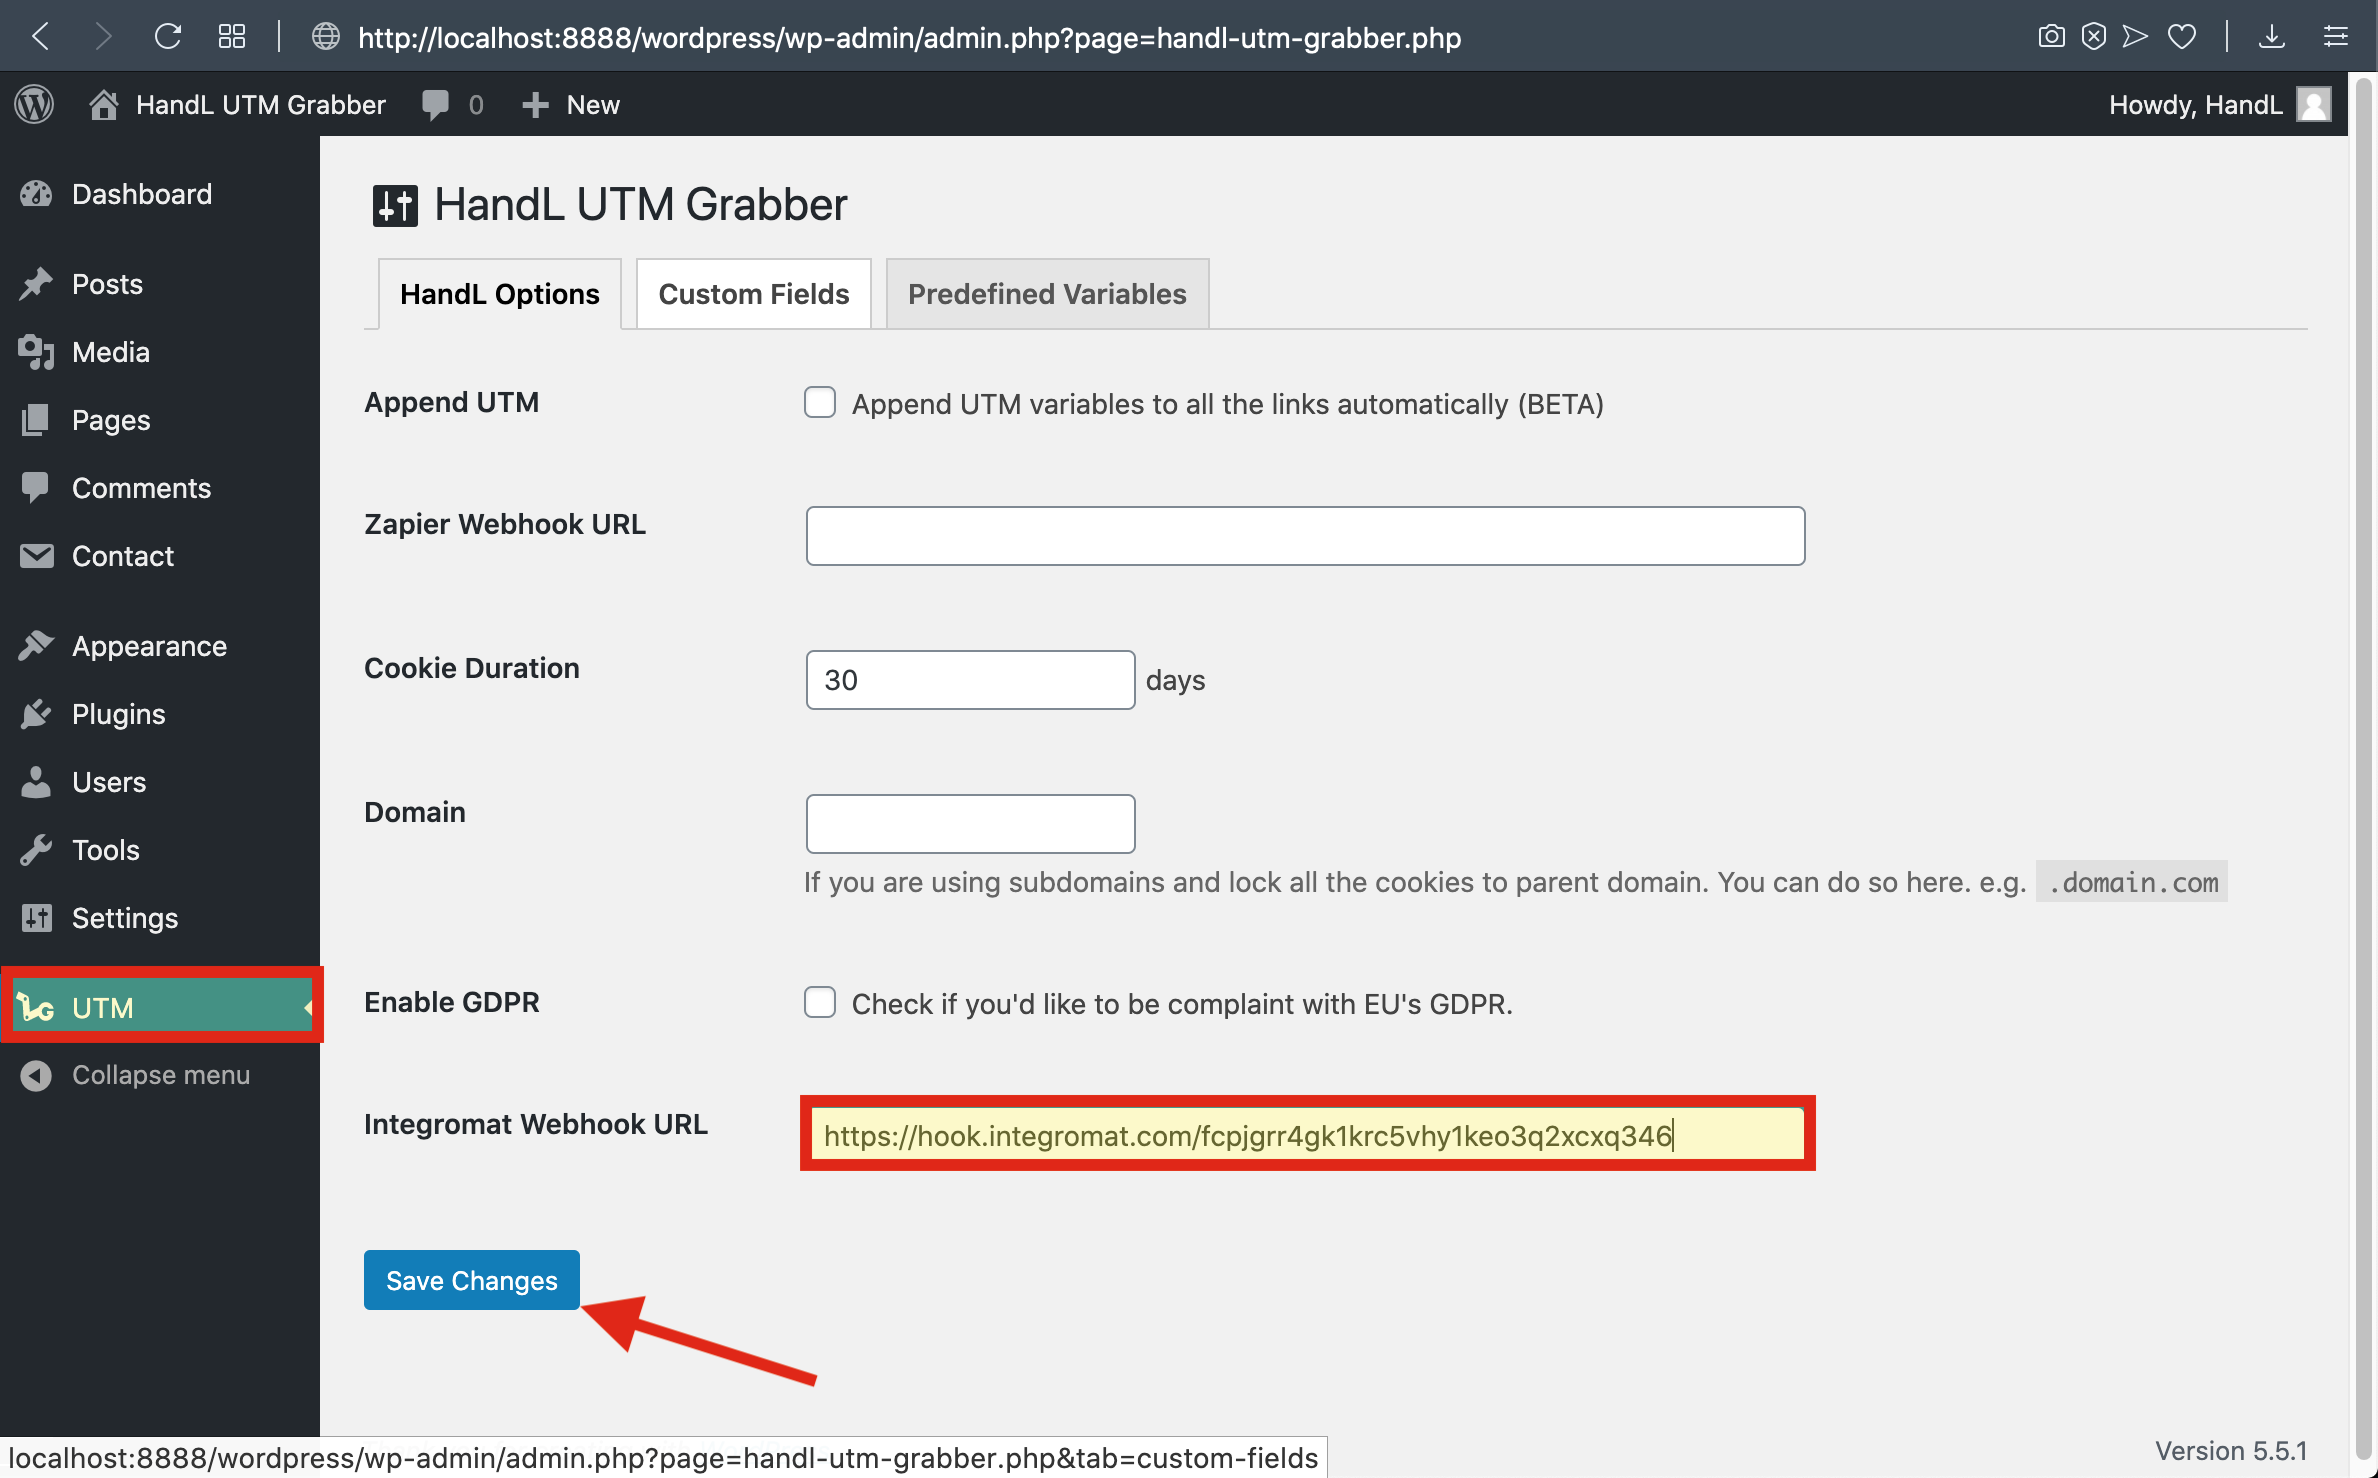Viewport: 2378px width, 1478px height.
Task: Switch to Predefined Variables tab
Action: [1046, 294]
